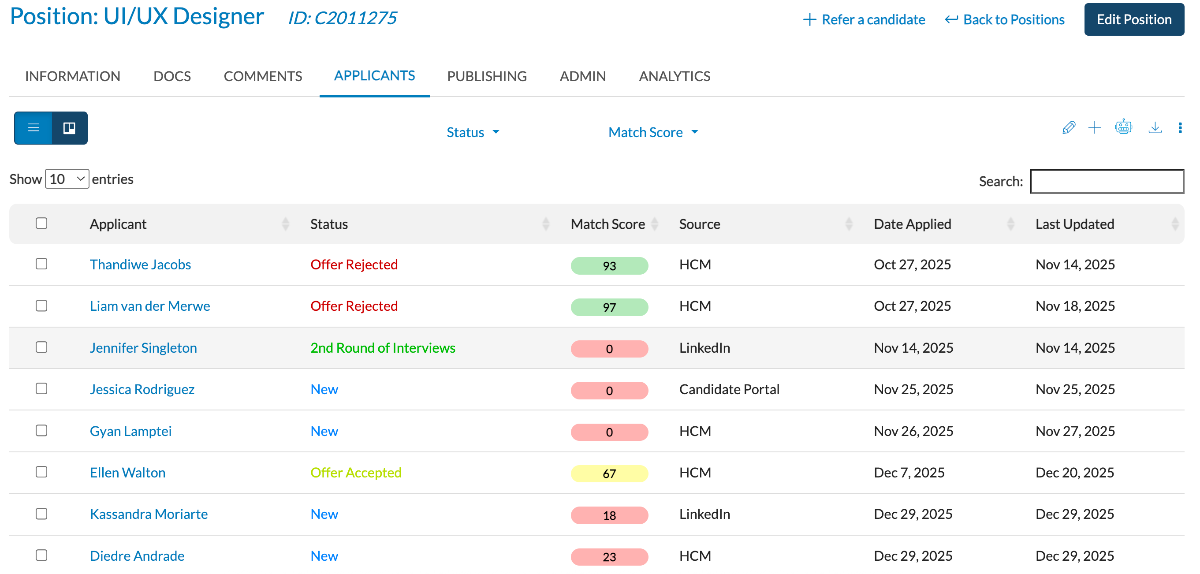Viewport: 1200px width, 574px height.
Task: Click the yellow match score 67 badge
Action: 610,474
